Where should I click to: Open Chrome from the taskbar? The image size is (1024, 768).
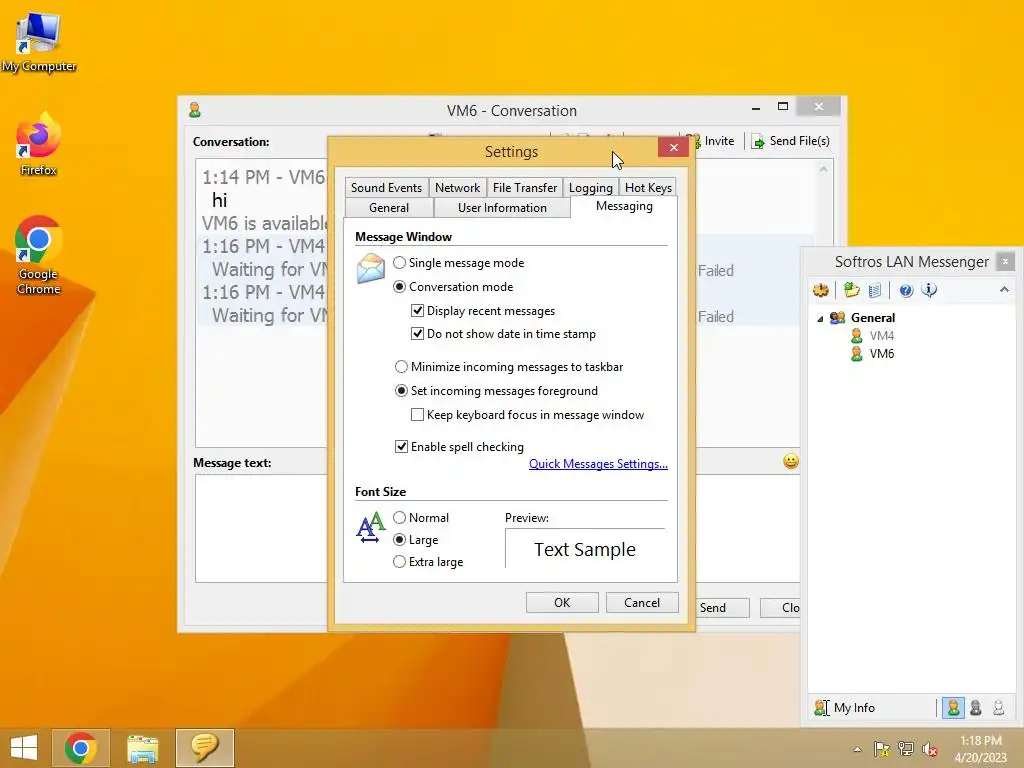[81, 748]
